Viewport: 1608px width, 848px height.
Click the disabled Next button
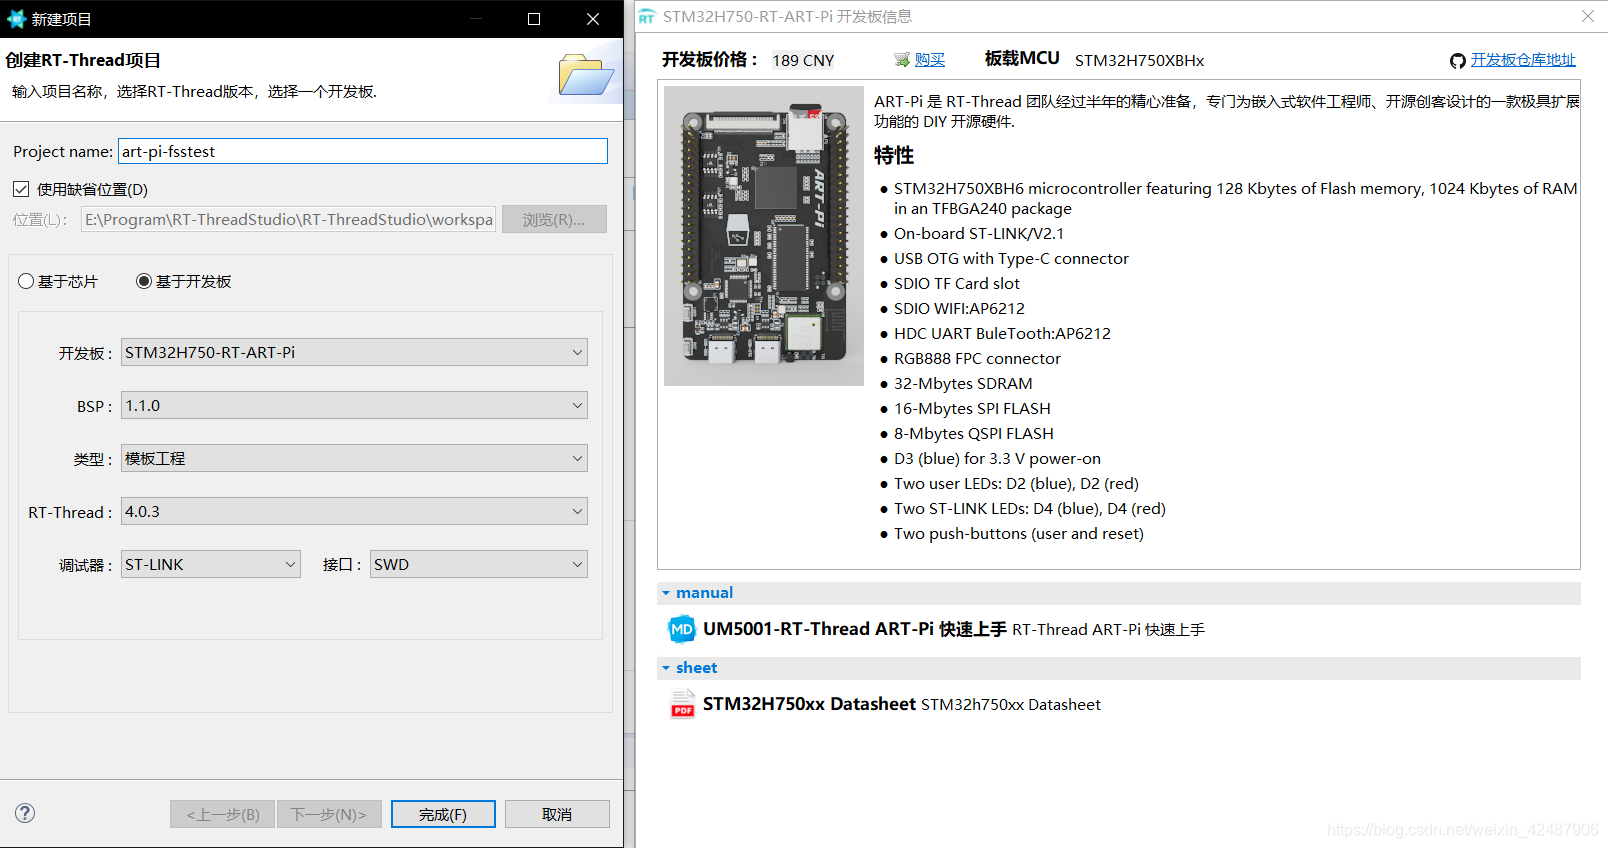tap(329, 814)
